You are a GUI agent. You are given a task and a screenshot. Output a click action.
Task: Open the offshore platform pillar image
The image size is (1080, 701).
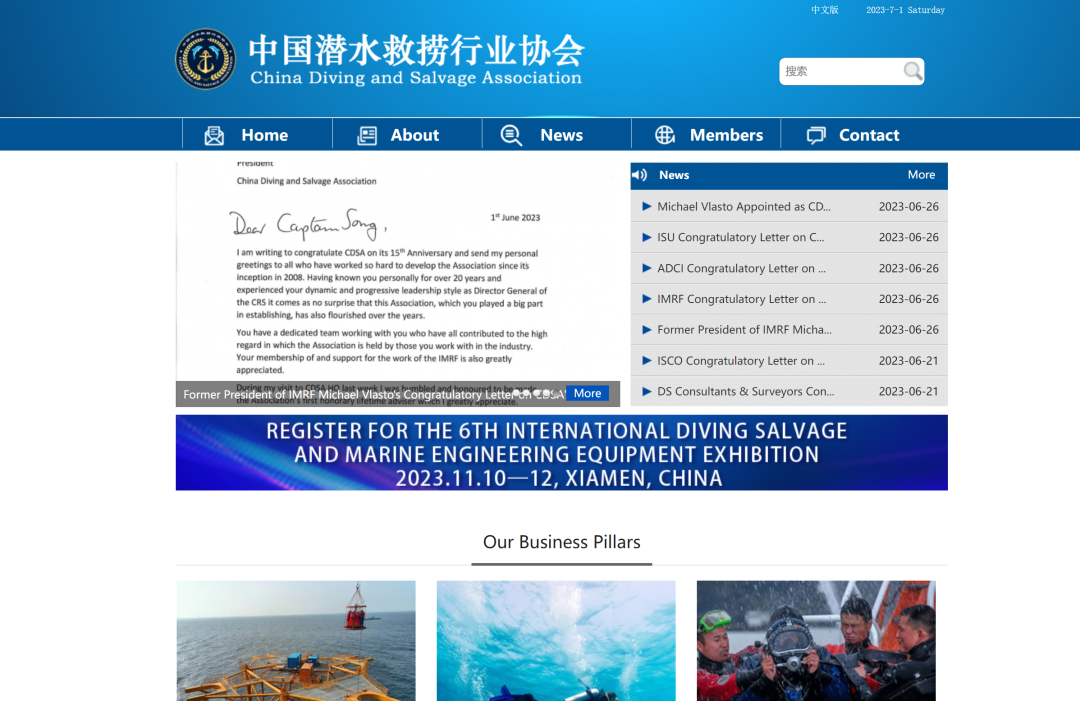296,640
